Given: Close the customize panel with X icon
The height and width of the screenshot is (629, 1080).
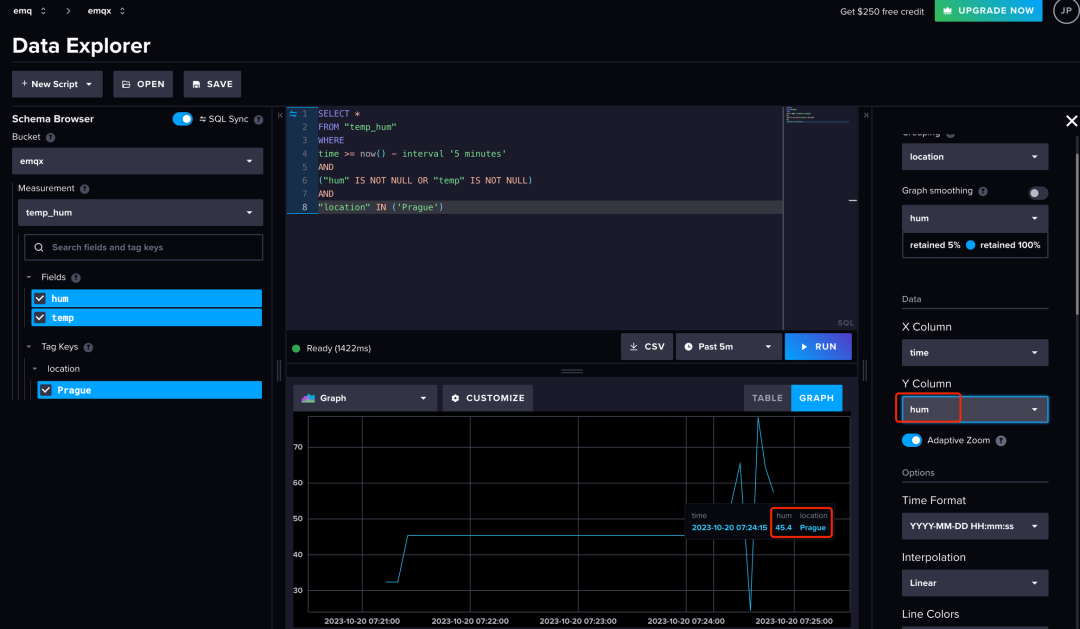Looking at the screenshot, I should click(x=1071, y=121).
